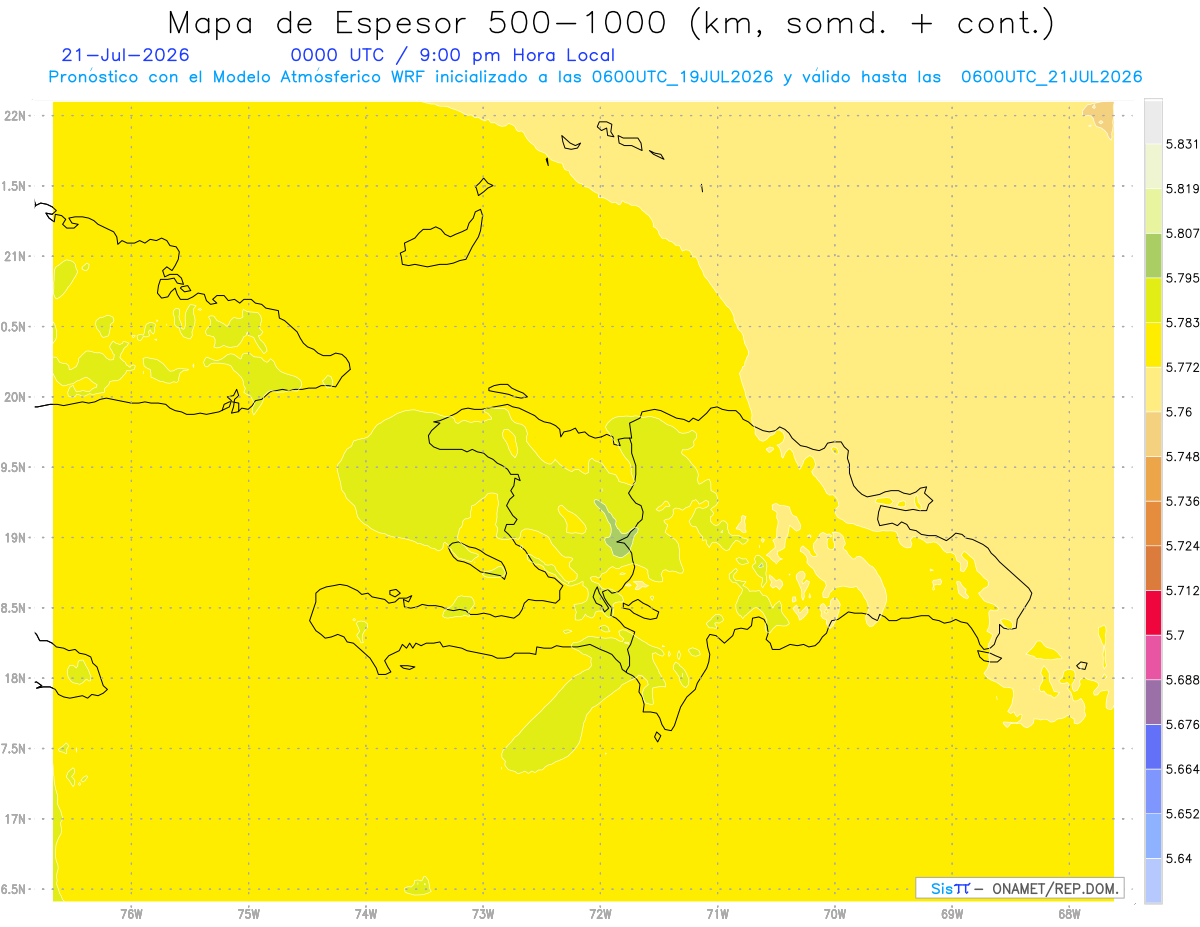Select the '5.64' colorbar label

tap(1179, 858)
